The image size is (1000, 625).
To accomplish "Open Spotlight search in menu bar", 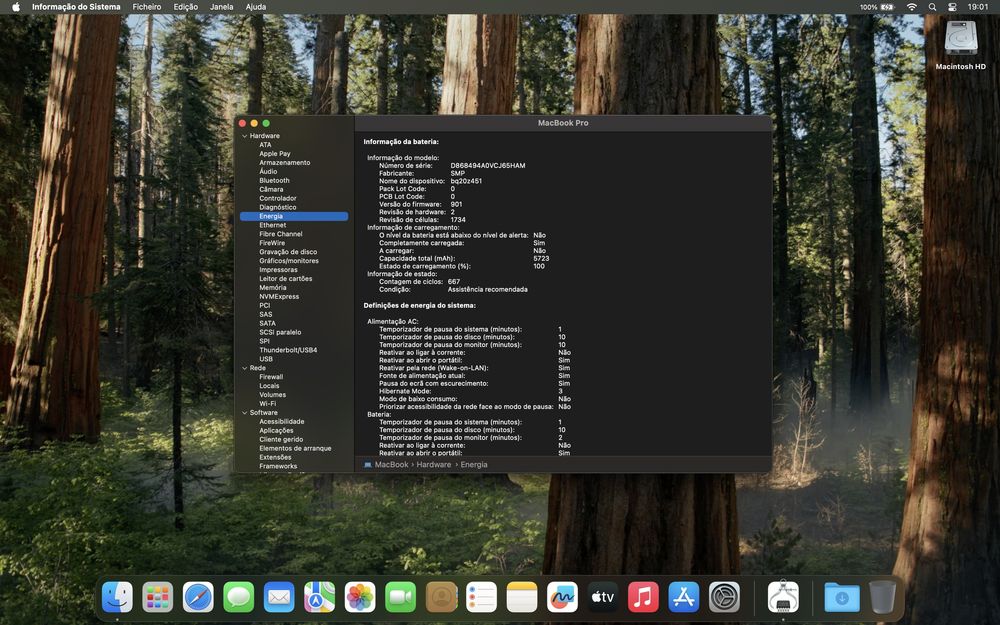I will [932, 7].
